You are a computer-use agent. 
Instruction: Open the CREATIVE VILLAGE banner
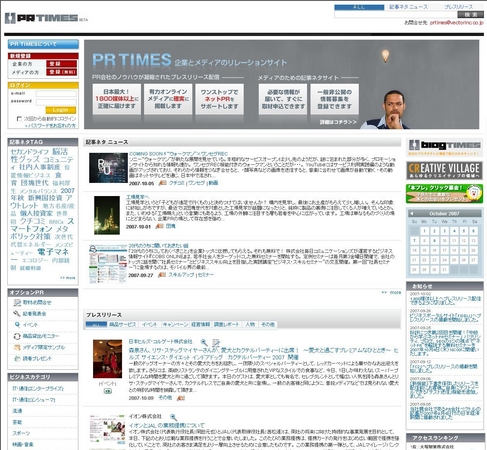click(444, 171)
